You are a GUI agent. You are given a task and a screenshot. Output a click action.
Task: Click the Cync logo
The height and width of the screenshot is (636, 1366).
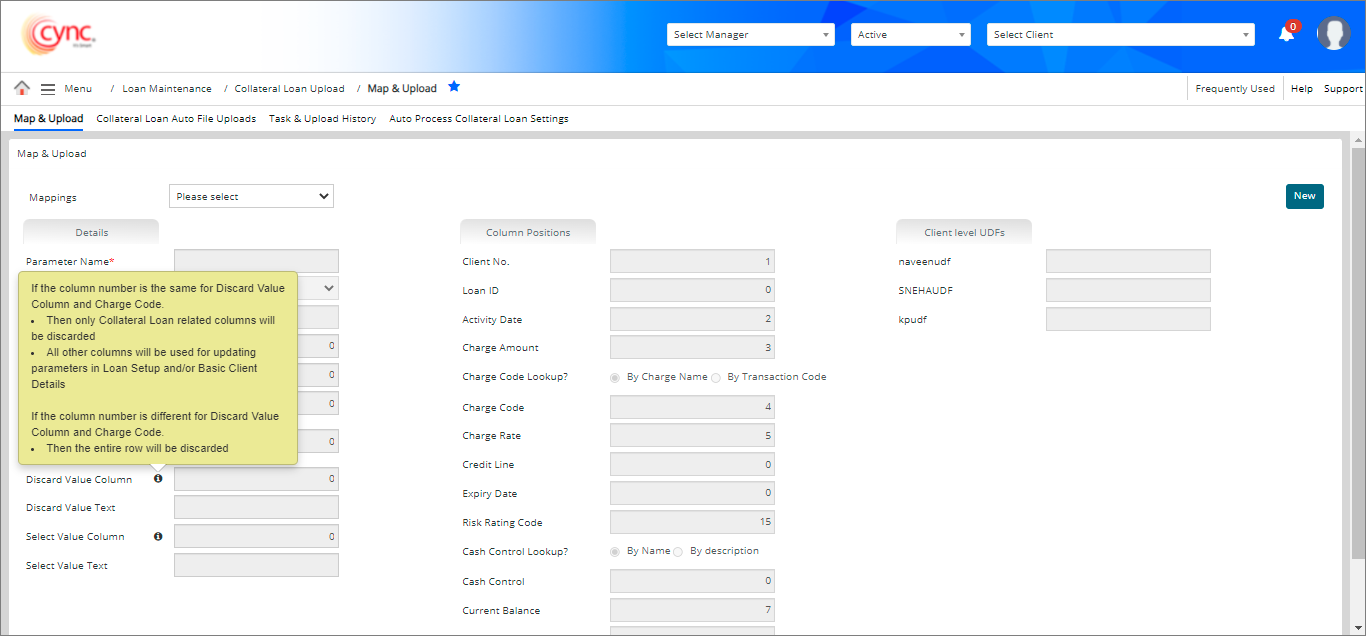pyautogui.click(x=59, y=36)
